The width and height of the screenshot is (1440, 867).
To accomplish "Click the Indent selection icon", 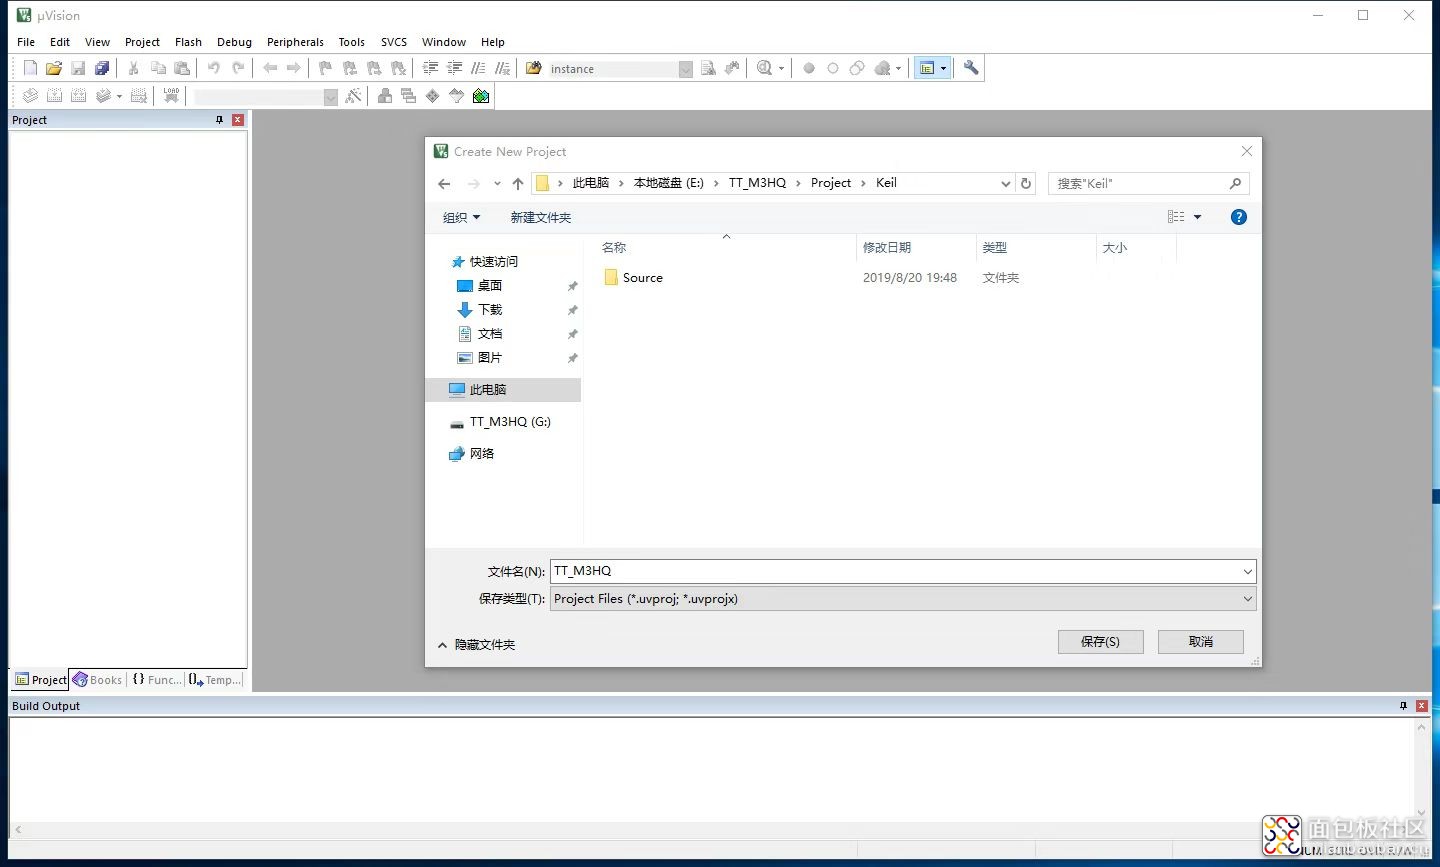I will (430, 68).
